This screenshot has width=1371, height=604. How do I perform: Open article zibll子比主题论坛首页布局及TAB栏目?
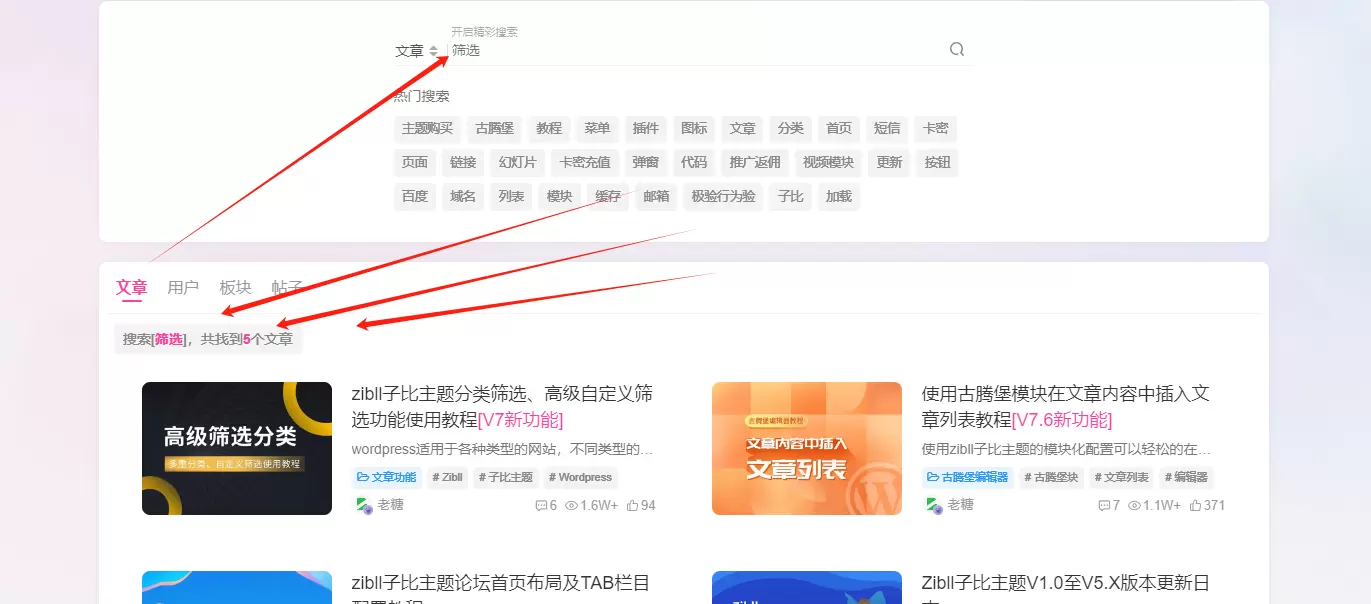pyautogui.click(x=501, y=590)
